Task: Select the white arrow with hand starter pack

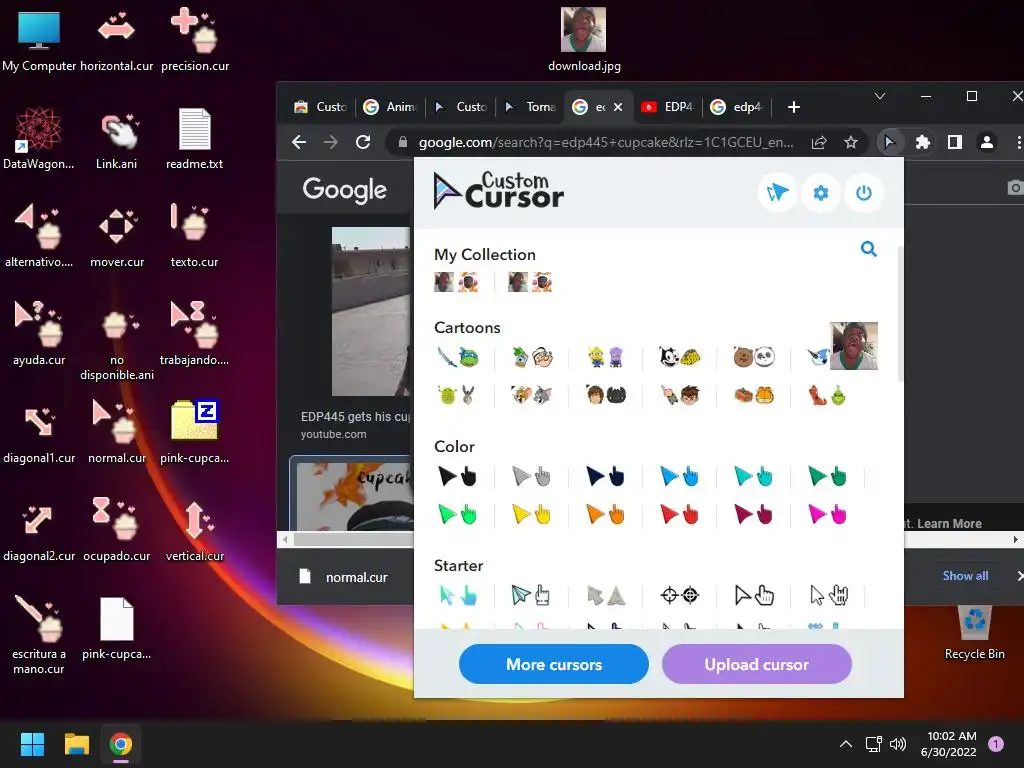Action: [753, 595]
